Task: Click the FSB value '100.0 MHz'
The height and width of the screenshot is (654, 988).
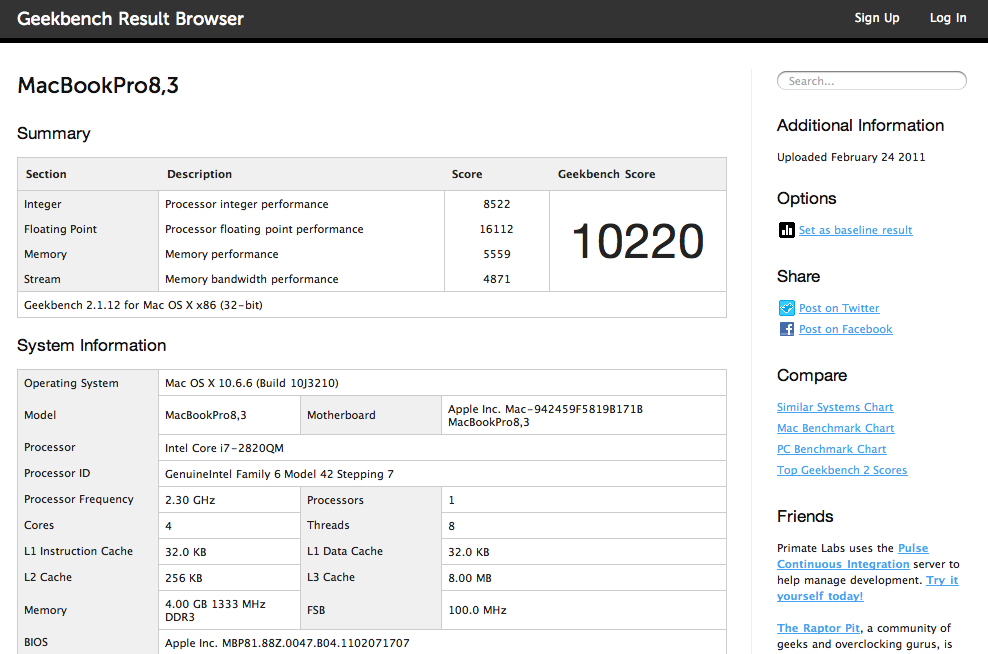Action: point(477,610)
